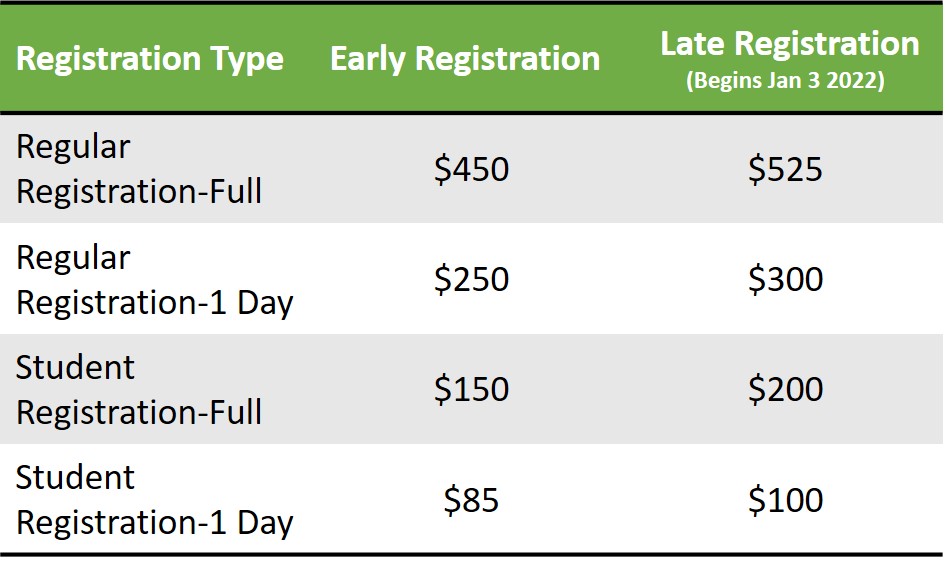Click the $250 early price
Viewport: 945px width, 567px height.
point(471,279)
